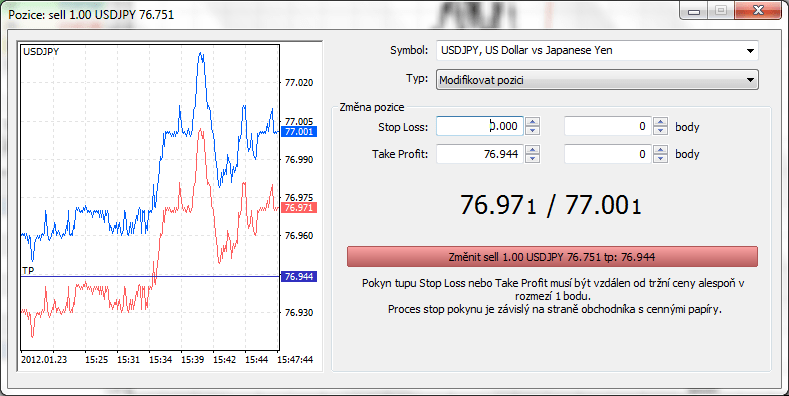
Task: Increase Take Profit body points up arrow
Action: click(661, 149)
